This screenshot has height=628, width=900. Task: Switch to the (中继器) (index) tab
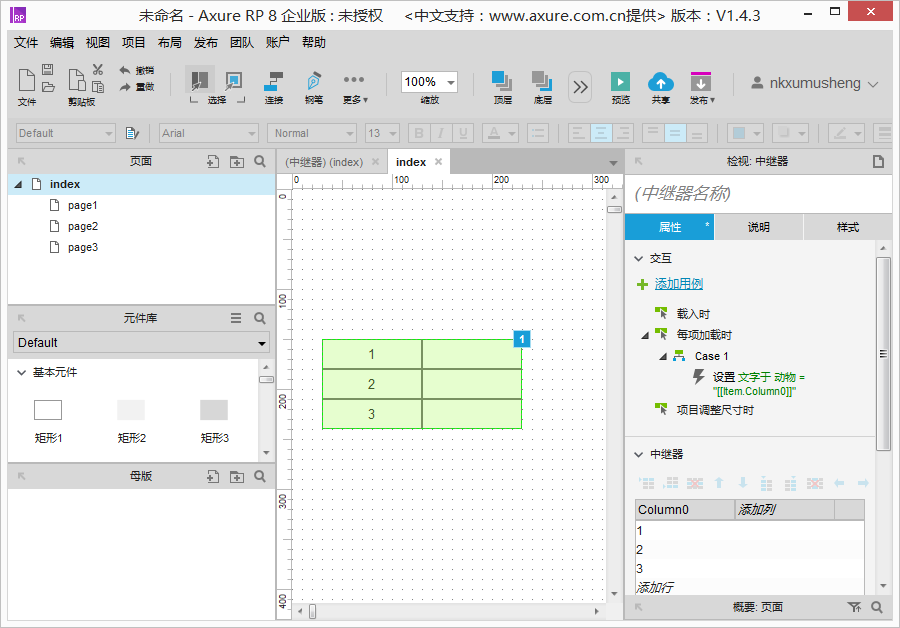324,162
